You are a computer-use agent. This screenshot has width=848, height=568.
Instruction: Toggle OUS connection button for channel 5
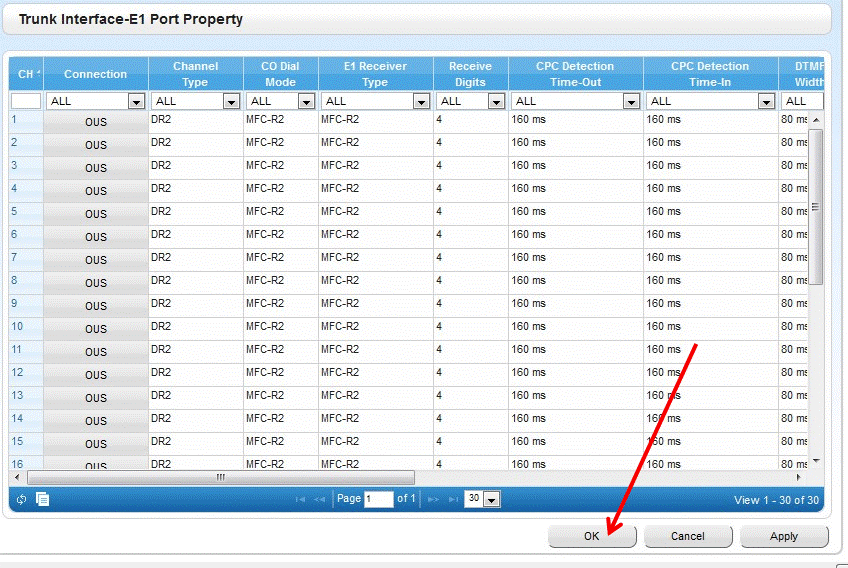(x=96, y=214)
